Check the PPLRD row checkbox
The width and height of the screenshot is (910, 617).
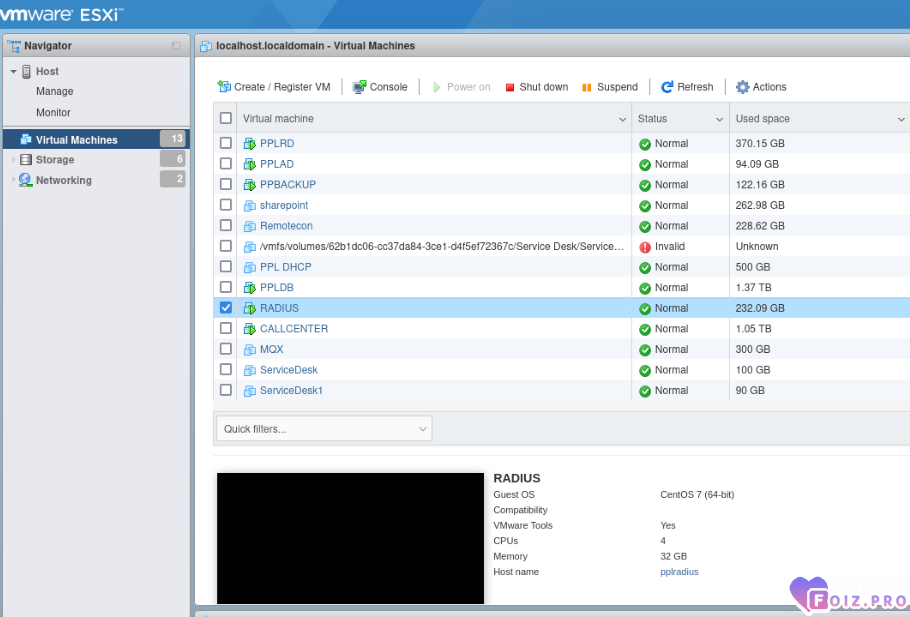click(x=226, y=143)
